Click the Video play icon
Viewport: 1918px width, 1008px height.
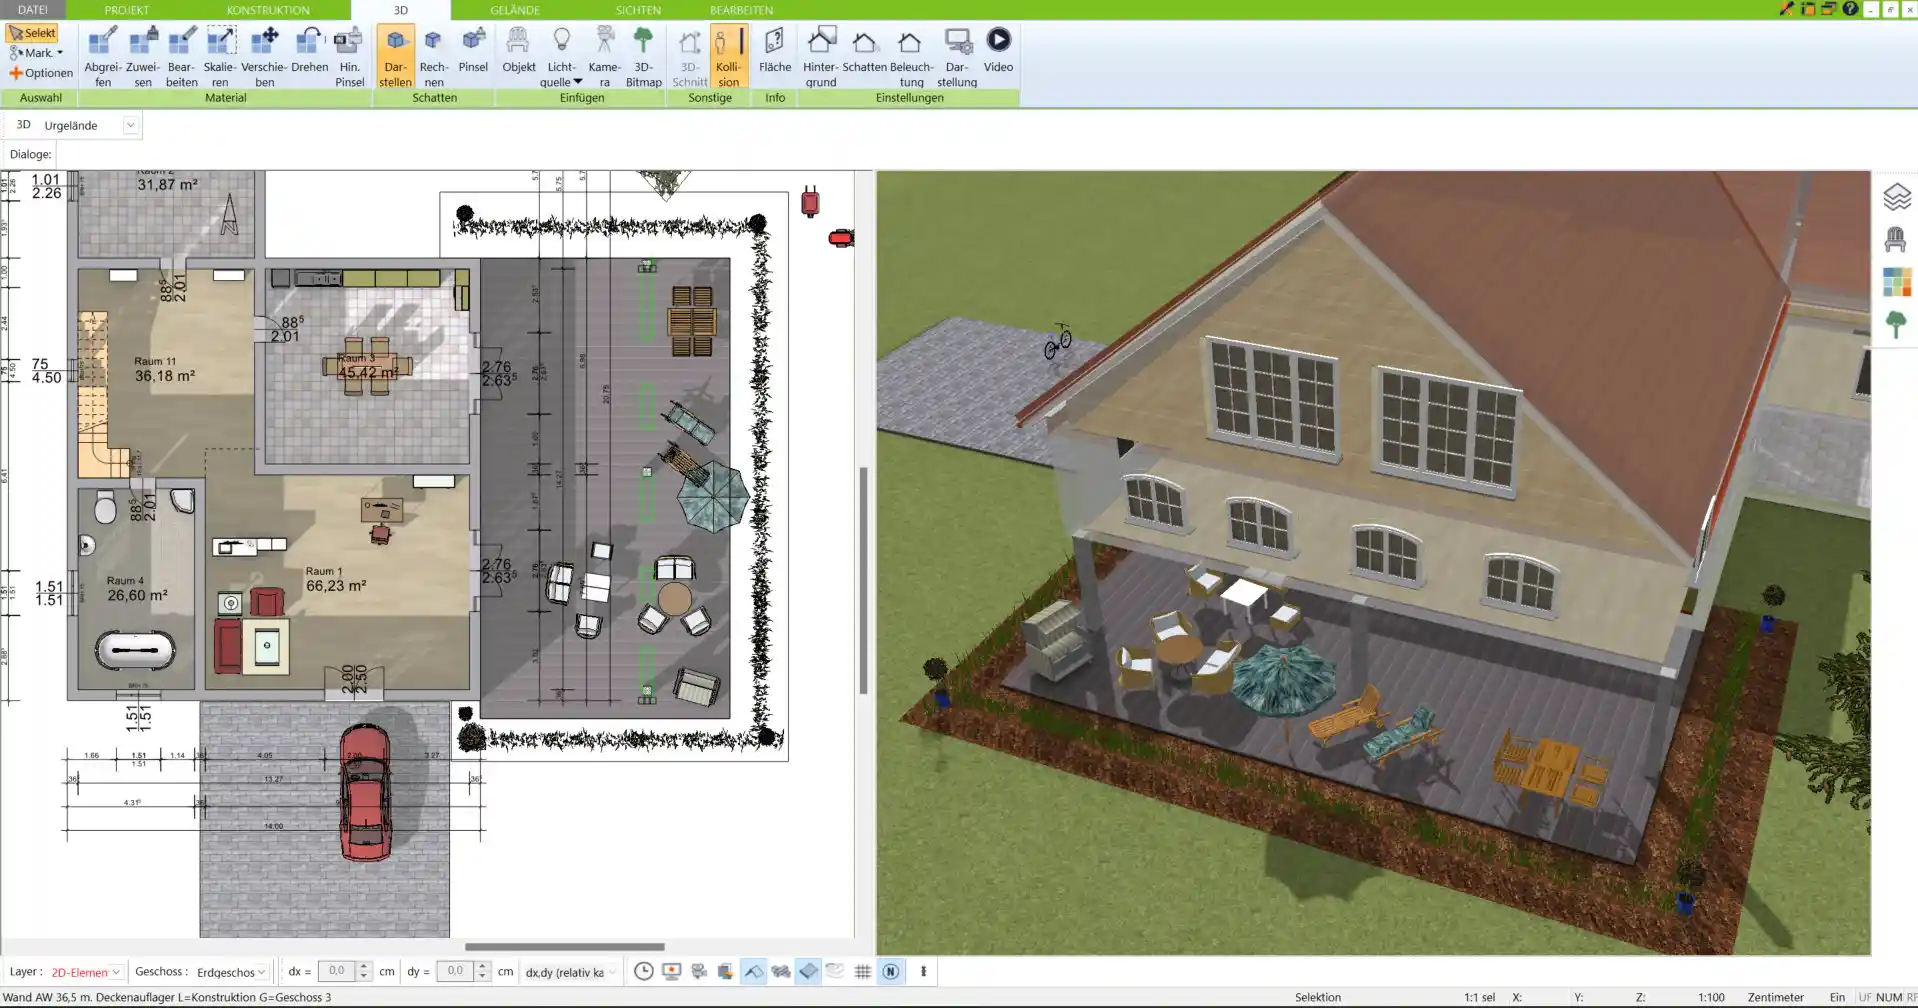pyautogui.click(x=998, y=40)
